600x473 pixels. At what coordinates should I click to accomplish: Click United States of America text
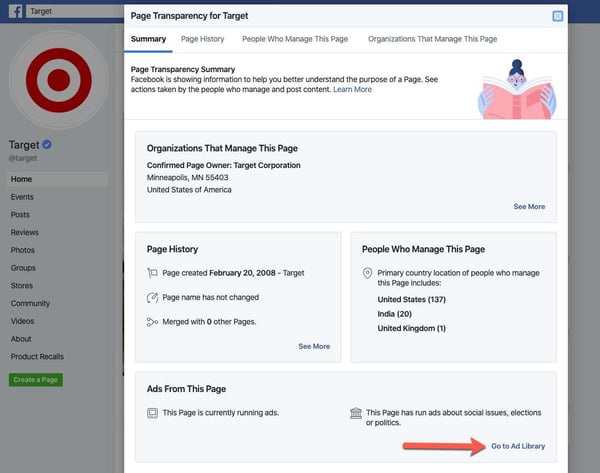point(189,190)
